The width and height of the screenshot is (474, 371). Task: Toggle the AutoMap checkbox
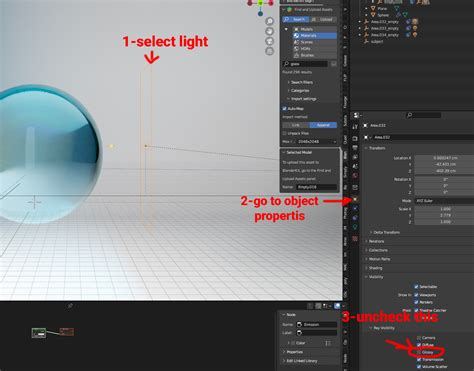point(284,109)
